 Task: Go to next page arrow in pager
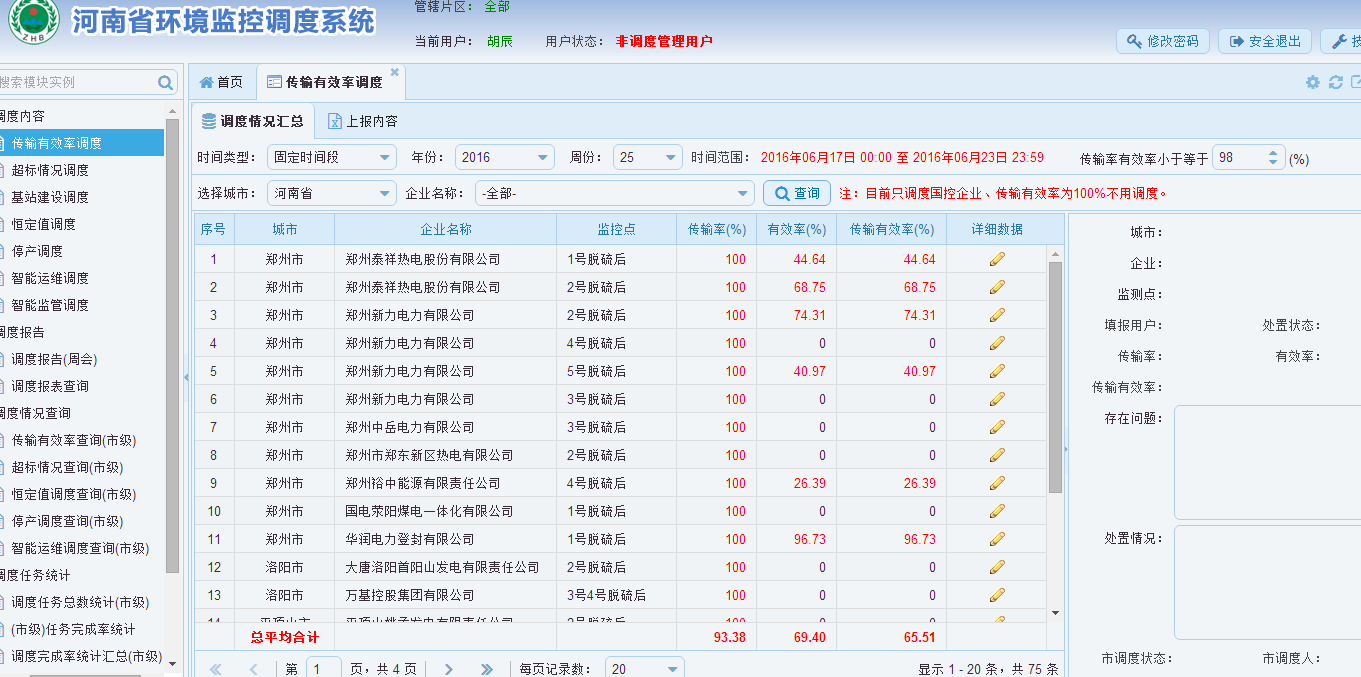tap(449, 669)
